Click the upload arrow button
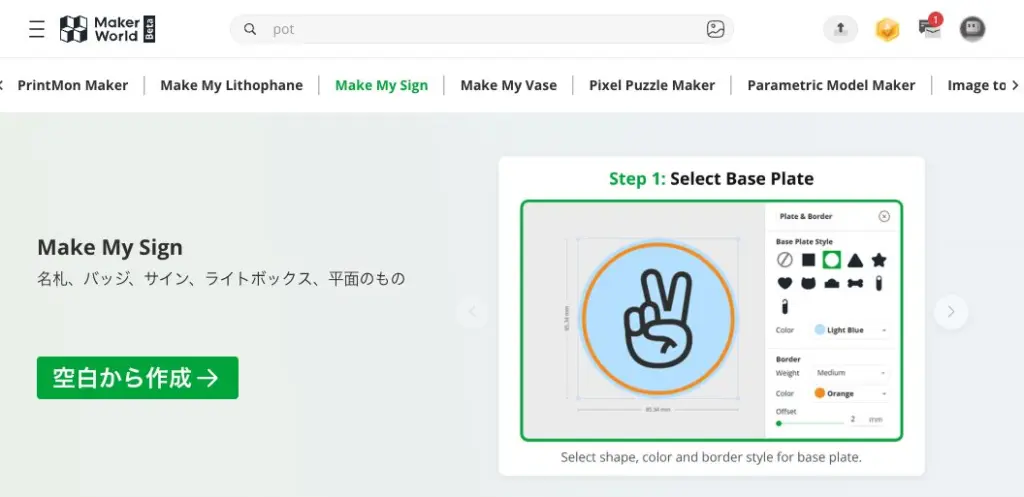Viewport: 1024px width, 497px height. [x=840, y=29]
